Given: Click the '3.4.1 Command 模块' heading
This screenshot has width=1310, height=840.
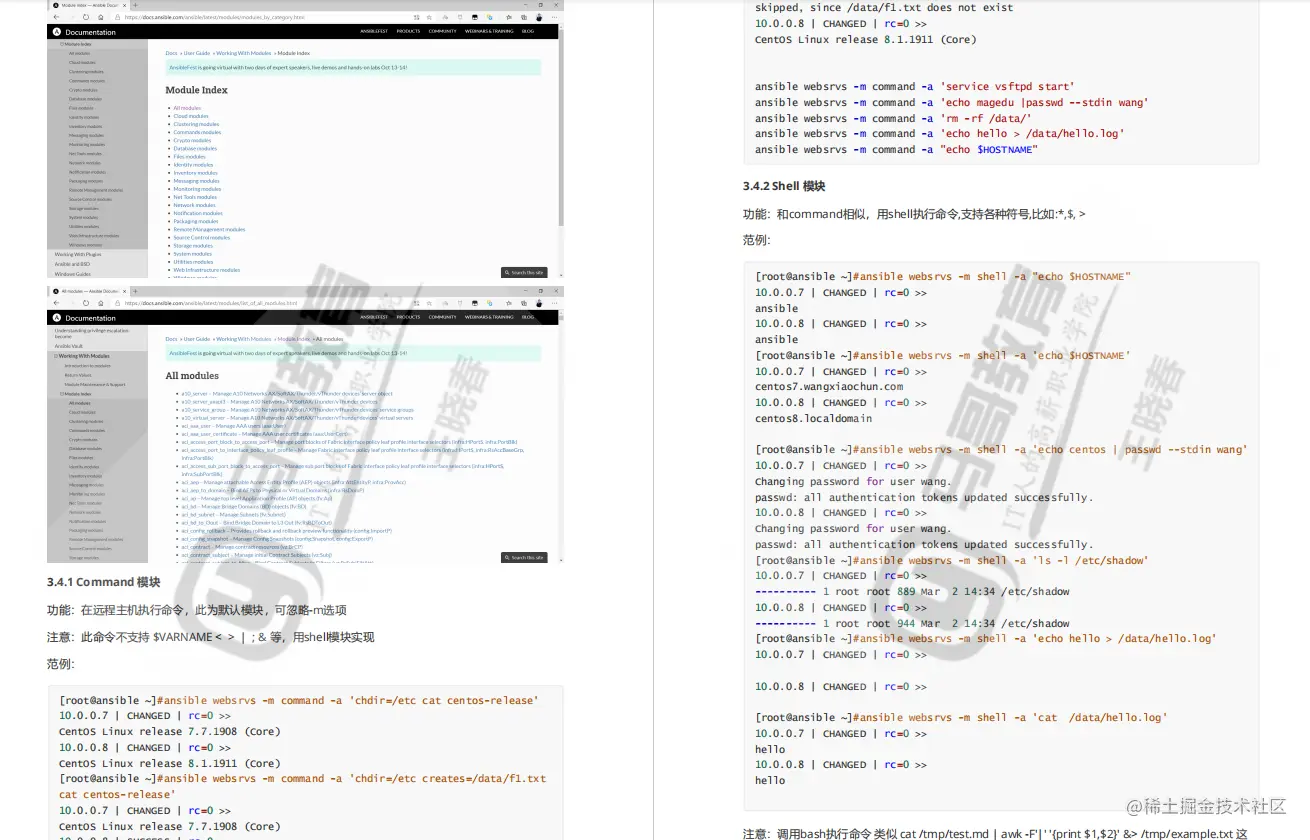Looking at the screenshot, I should [104, 582].
